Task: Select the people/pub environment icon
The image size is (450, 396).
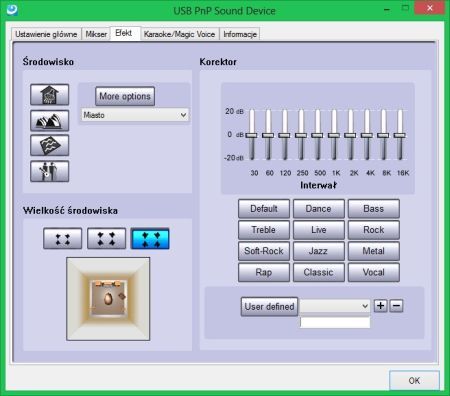Action: coord(50,171)
